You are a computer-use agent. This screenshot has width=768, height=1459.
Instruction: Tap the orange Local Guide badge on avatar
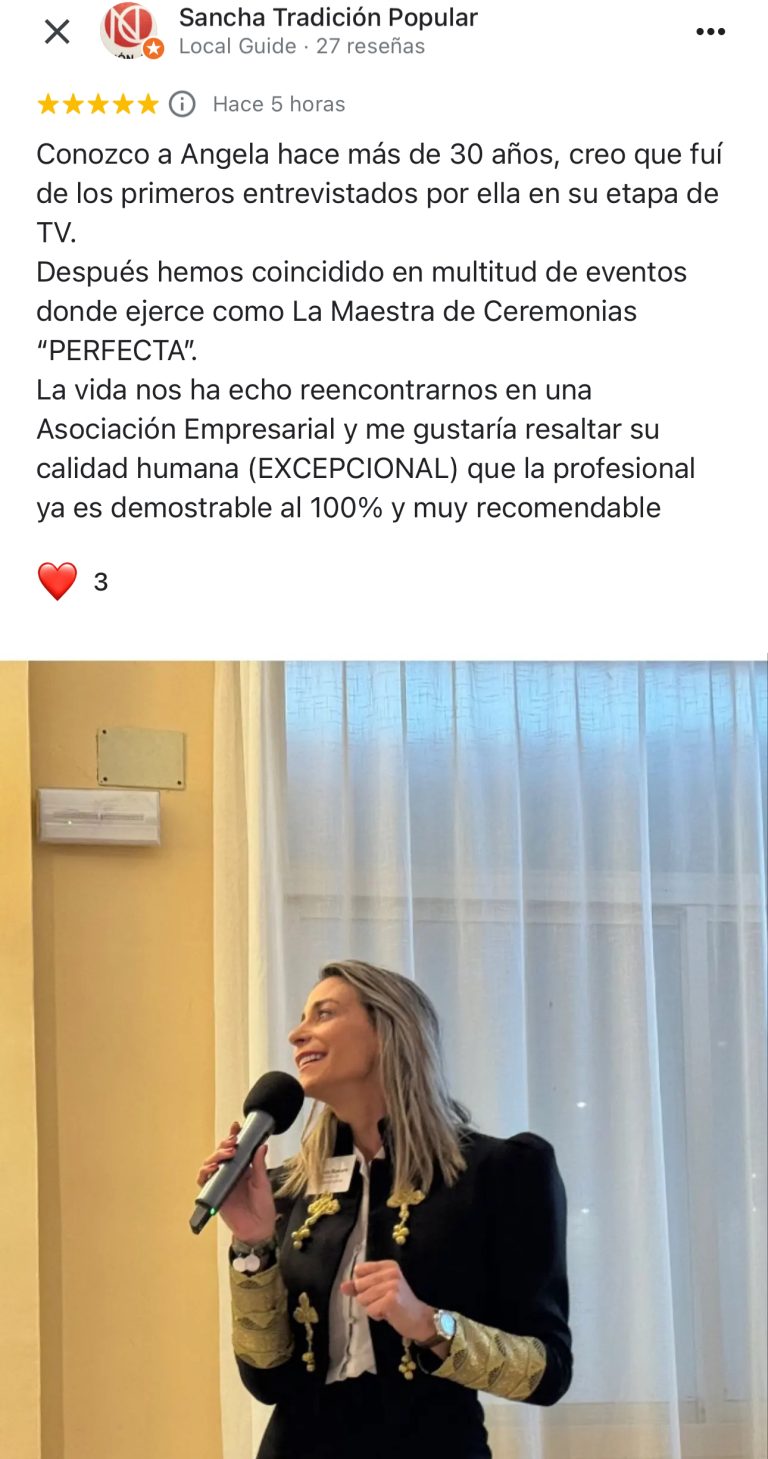[x=153, y=49]
